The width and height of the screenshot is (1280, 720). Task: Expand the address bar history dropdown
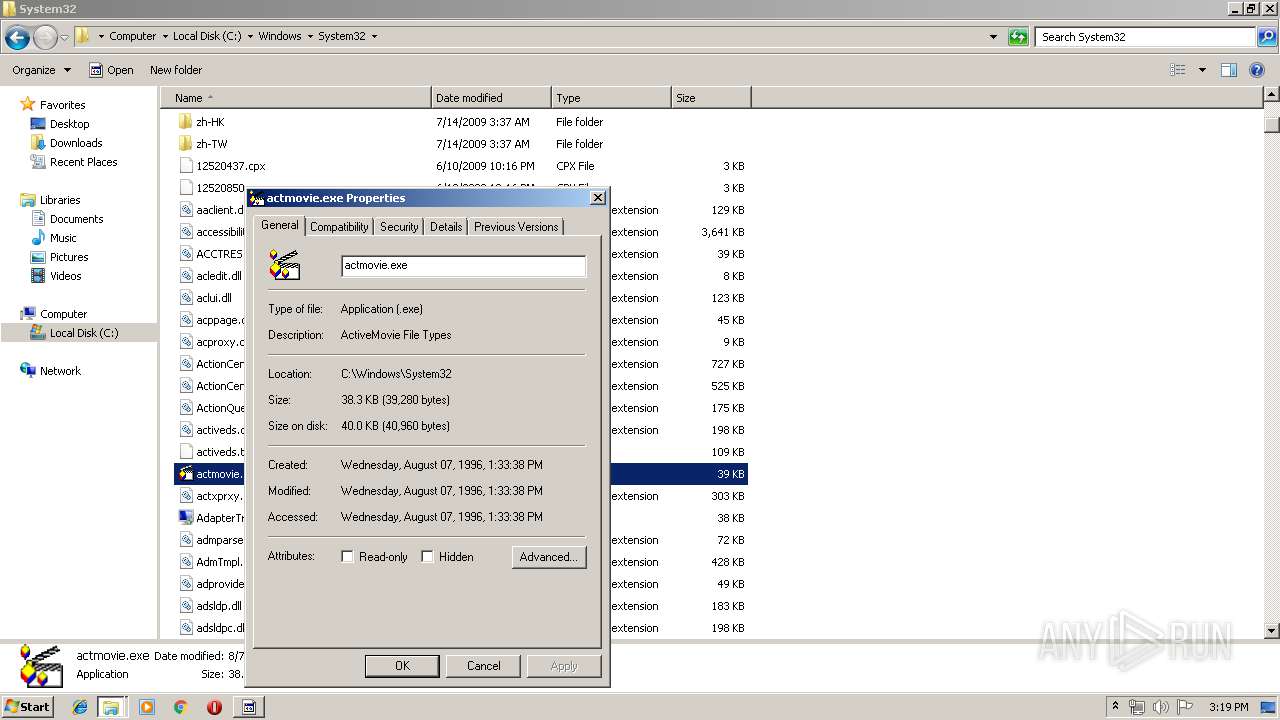993,37
